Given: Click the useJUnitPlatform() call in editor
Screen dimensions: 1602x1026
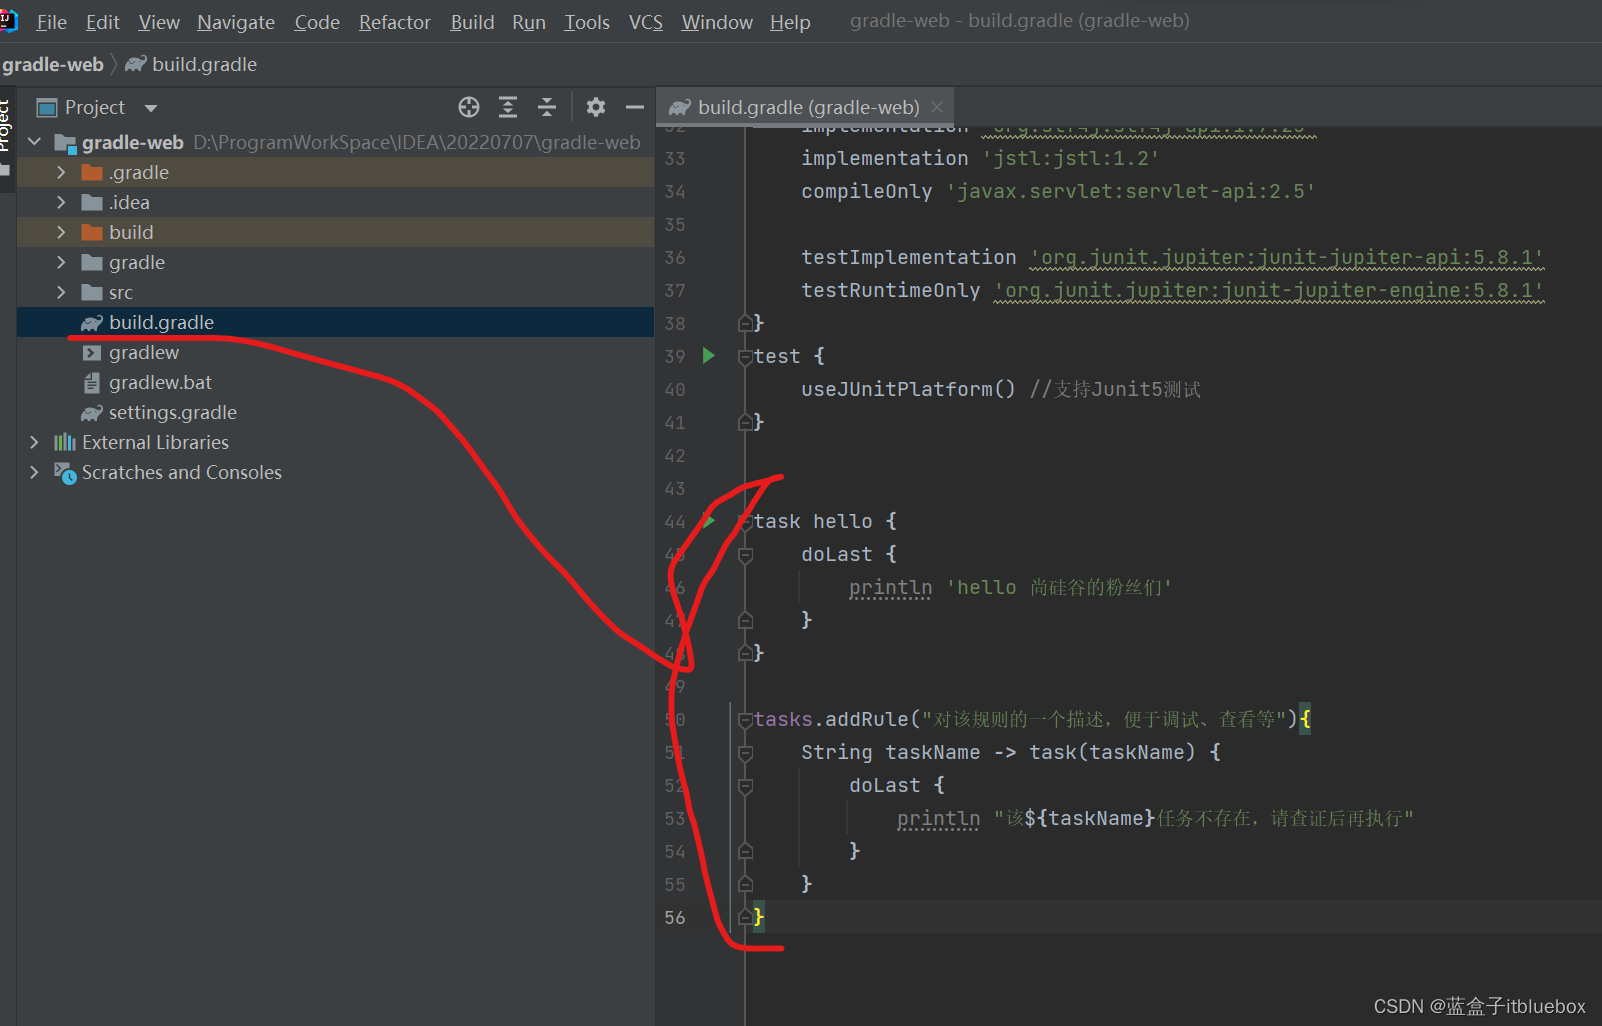Looking at the screenshot, I should pyautogui.click(x=908, y=389).
